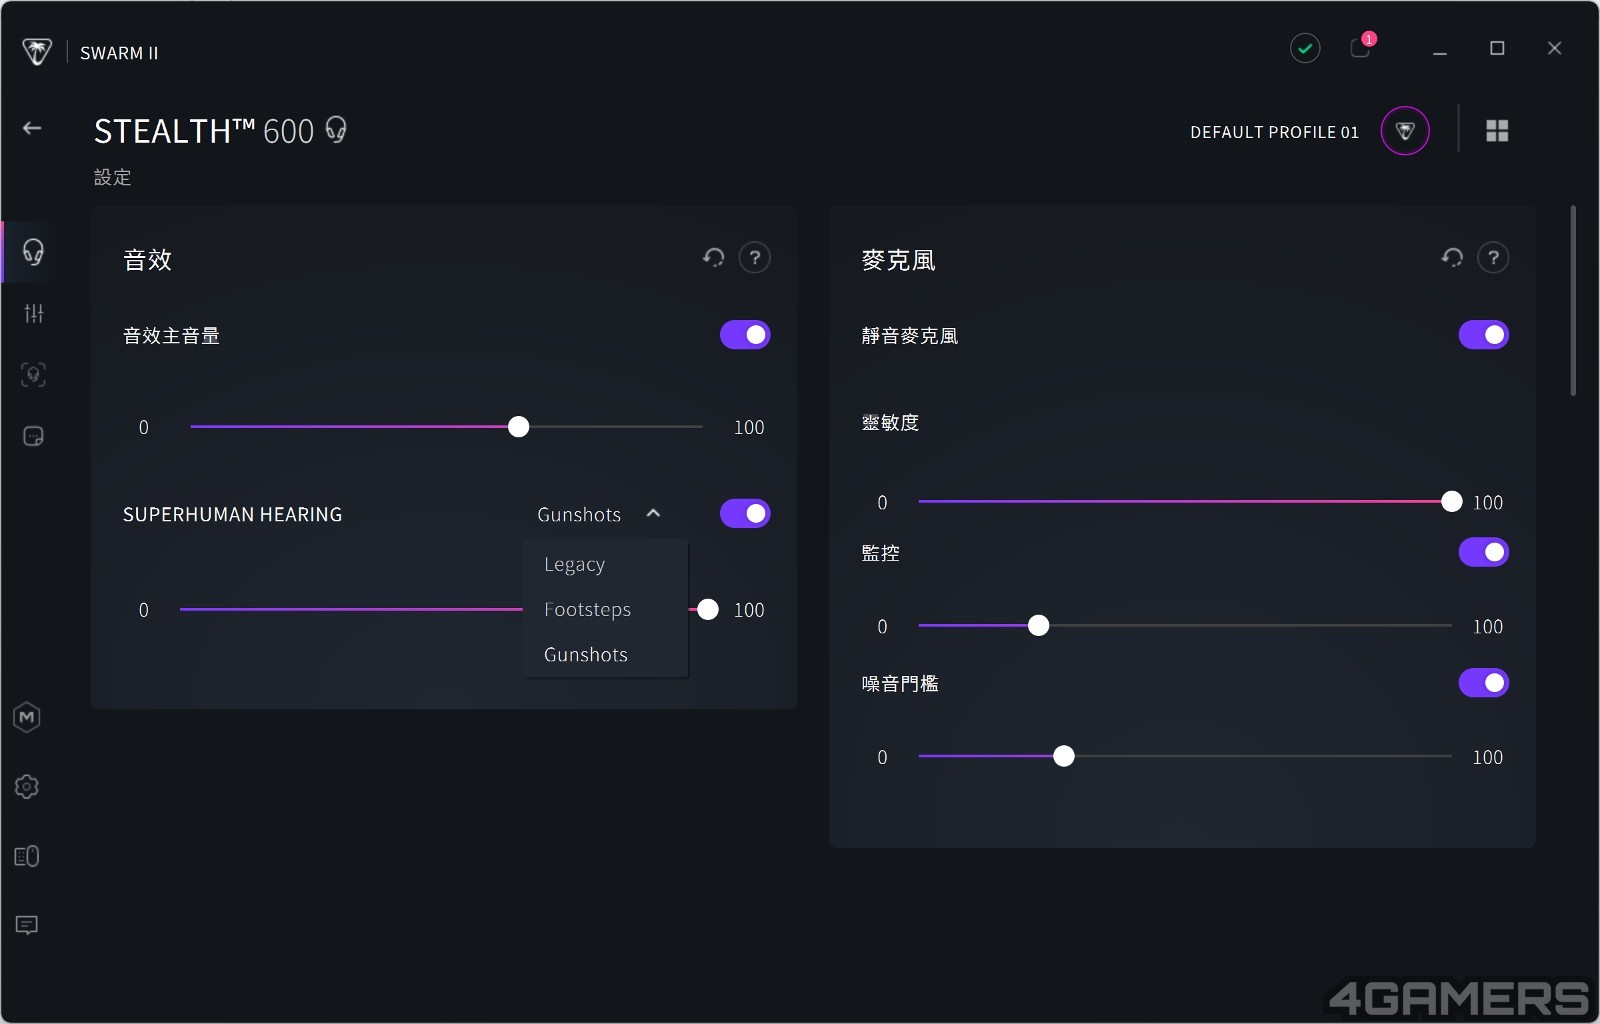Click the vertical scrollbar on the right

coord(1573,300)
